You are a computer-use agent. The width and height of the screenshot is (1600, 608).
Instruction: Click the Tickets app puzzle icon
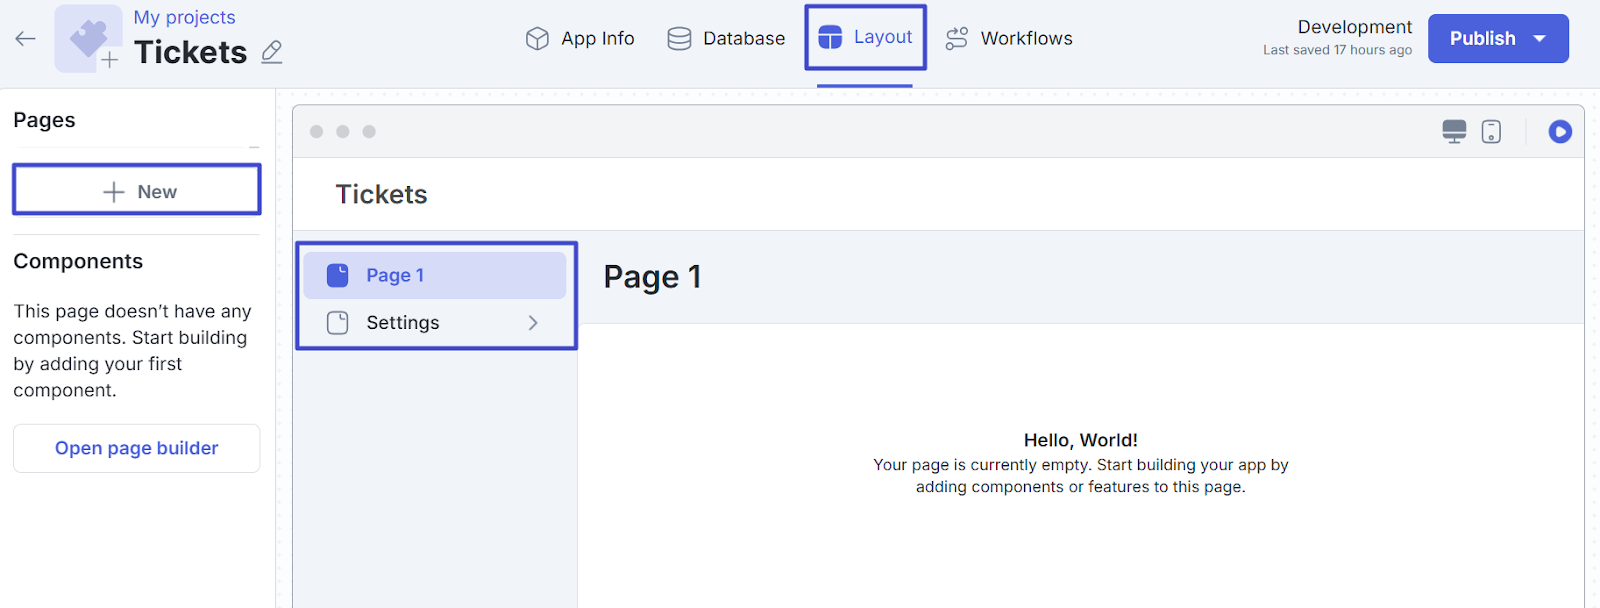click(88, 39)
